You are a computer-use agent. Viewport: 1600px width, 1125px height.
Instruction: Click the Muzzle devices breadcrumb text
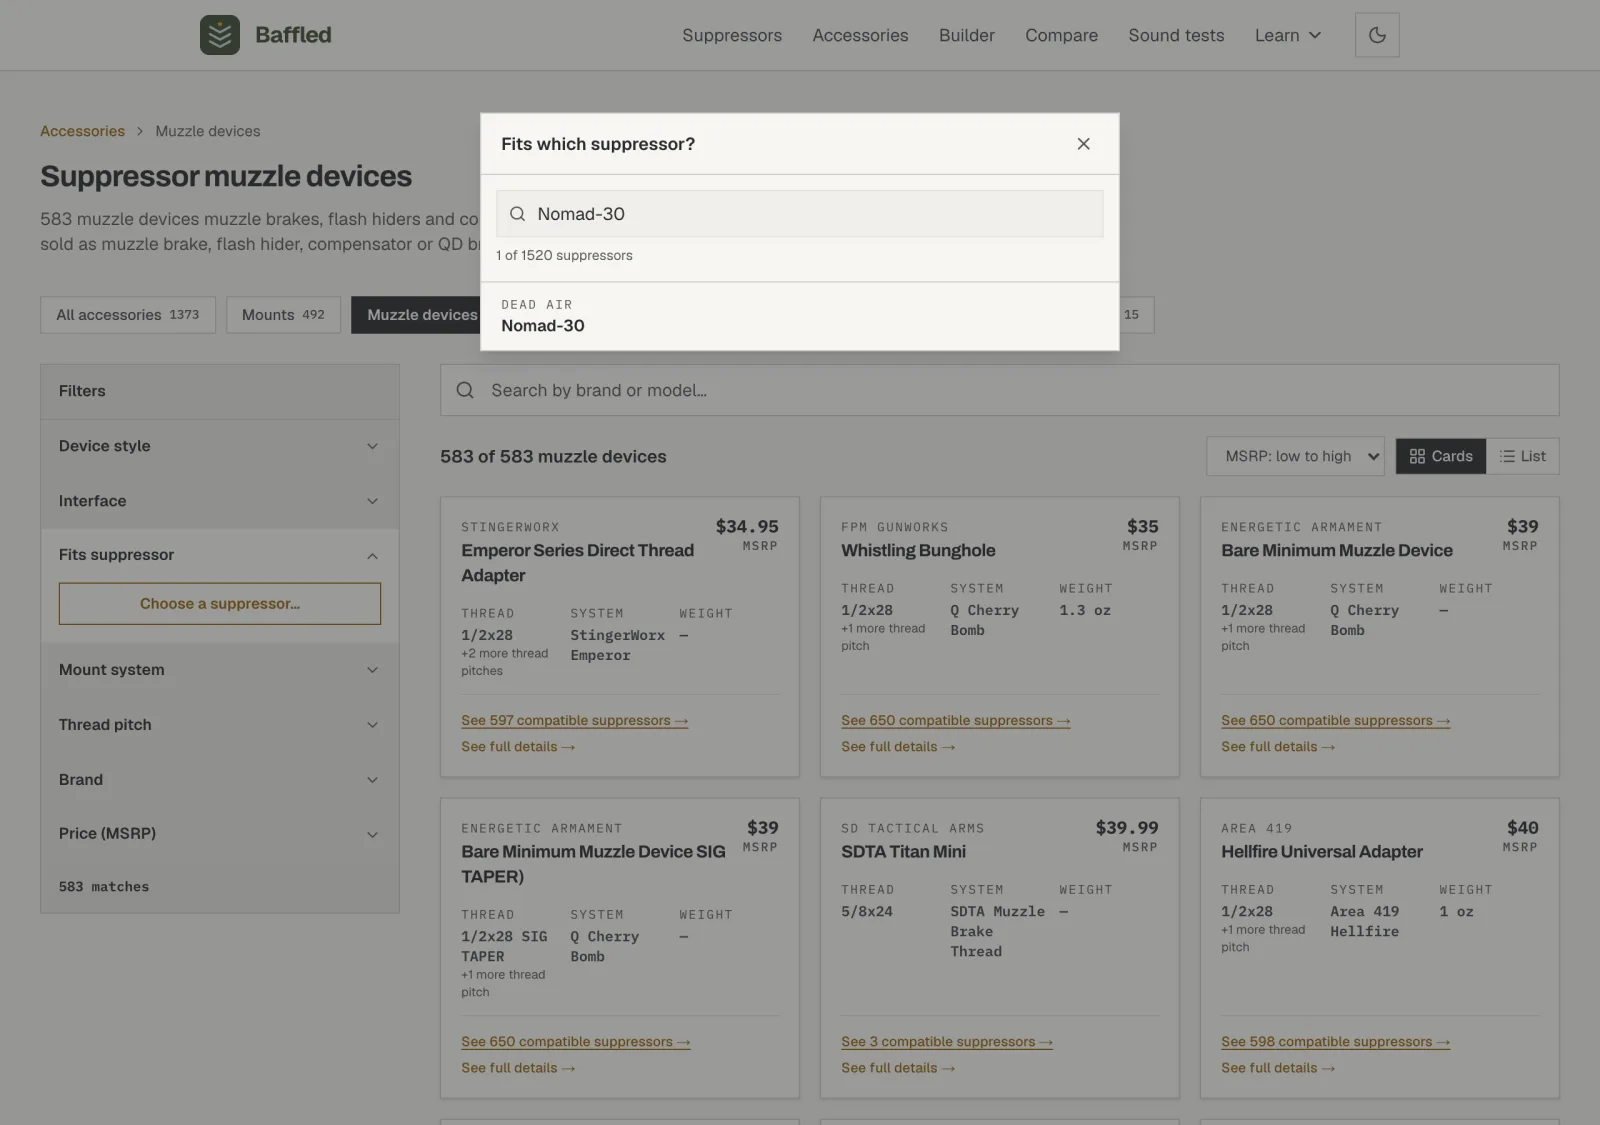208,131
